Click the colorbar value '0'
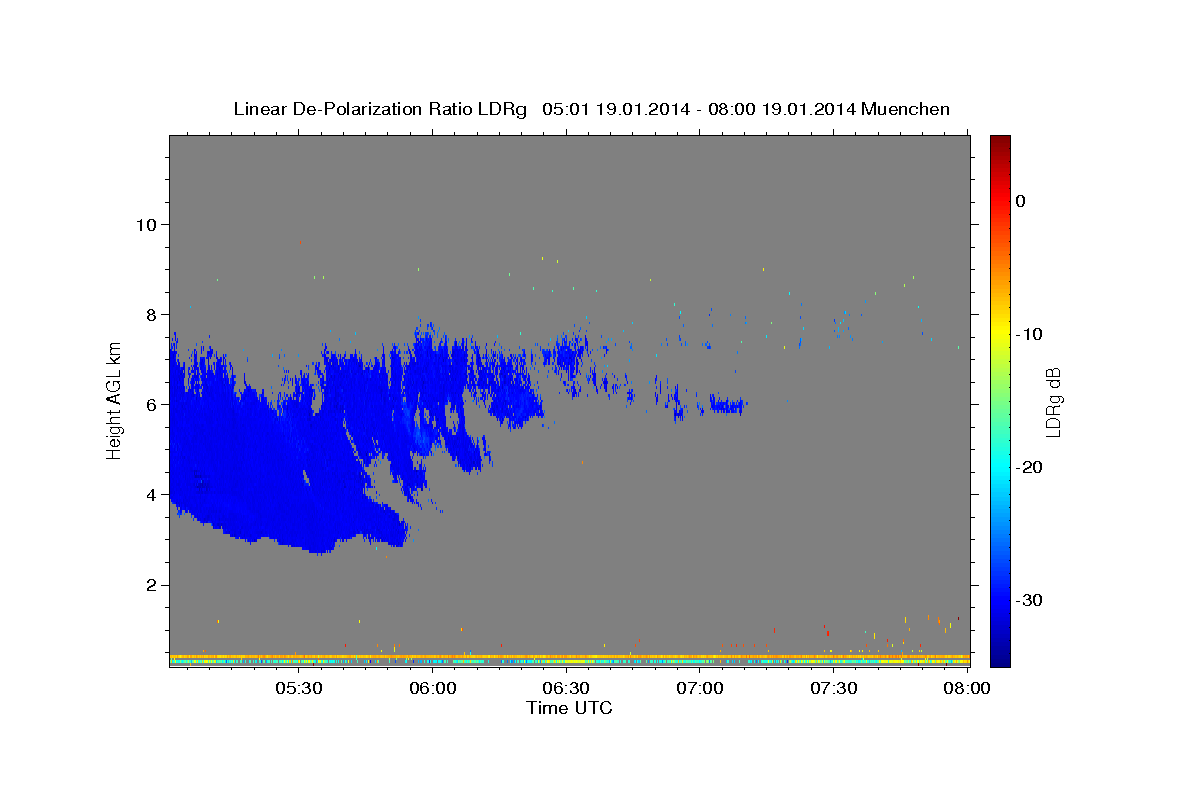 coord(1020,201)
